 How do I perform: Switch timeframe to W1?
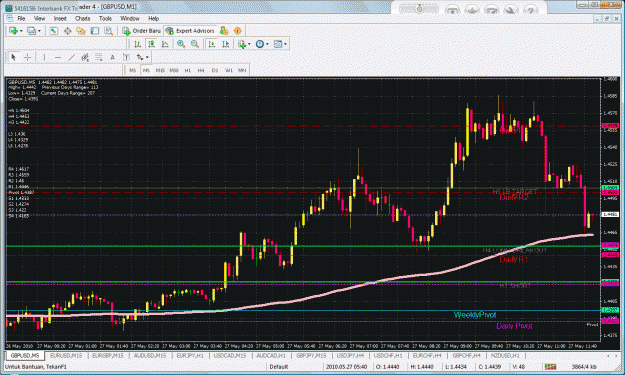pos(229,70)
